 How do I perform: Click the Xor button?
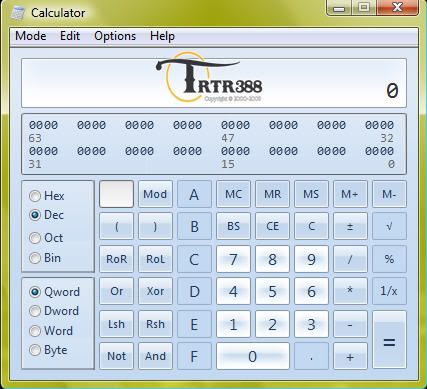[155, 291]
